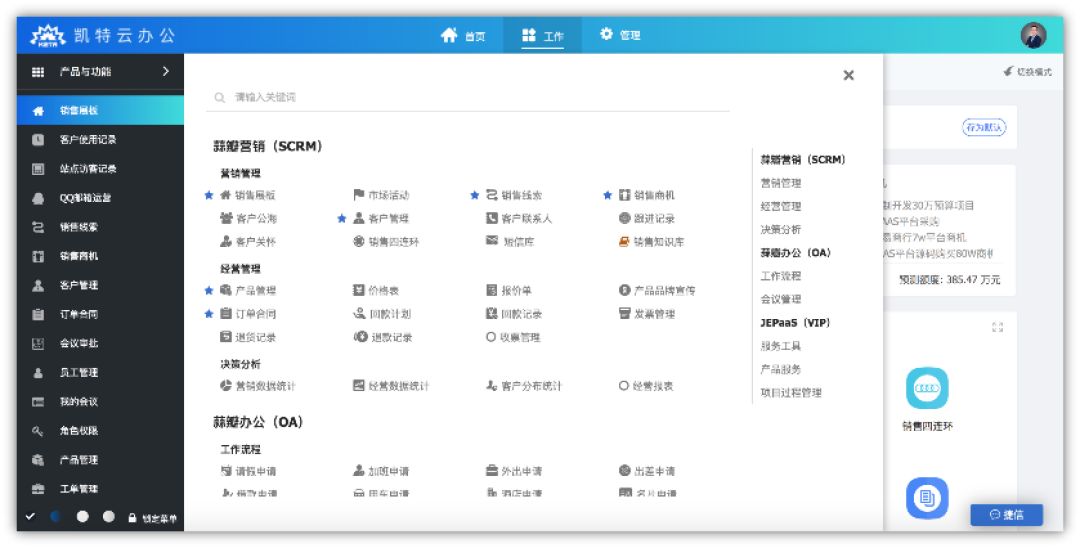Open 营销数据统计 pie chart item
1080x548 pixels.
(x=258, y=387)
